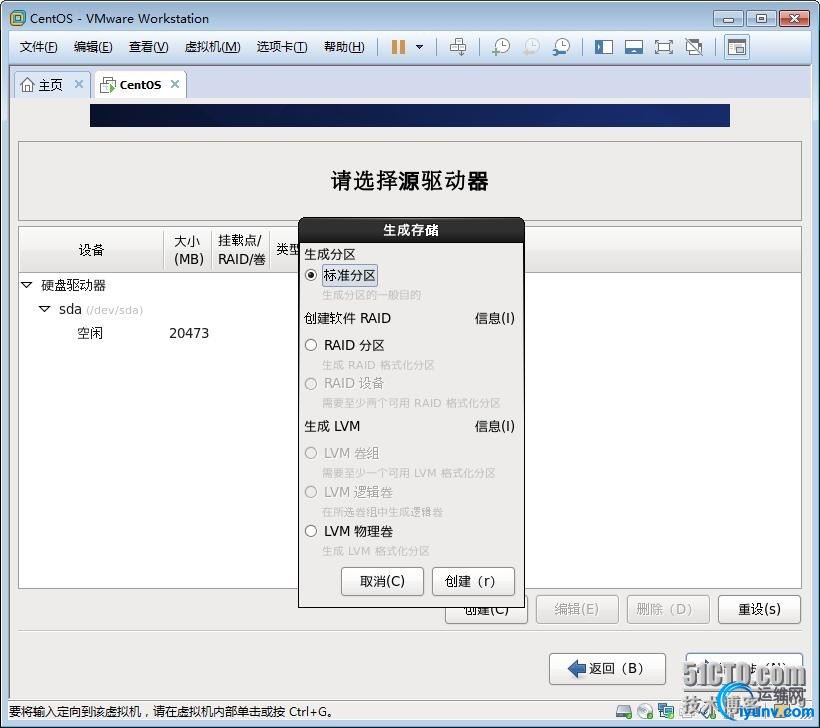Switch to the CentOS tab
The image size is (820, 728).
pos(140,84)
